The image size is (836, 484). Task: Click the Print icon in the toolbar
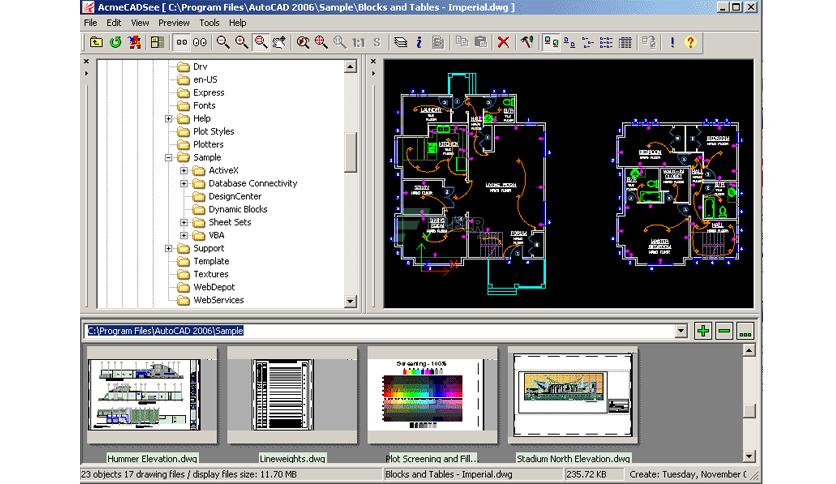[x=438, y=42]
